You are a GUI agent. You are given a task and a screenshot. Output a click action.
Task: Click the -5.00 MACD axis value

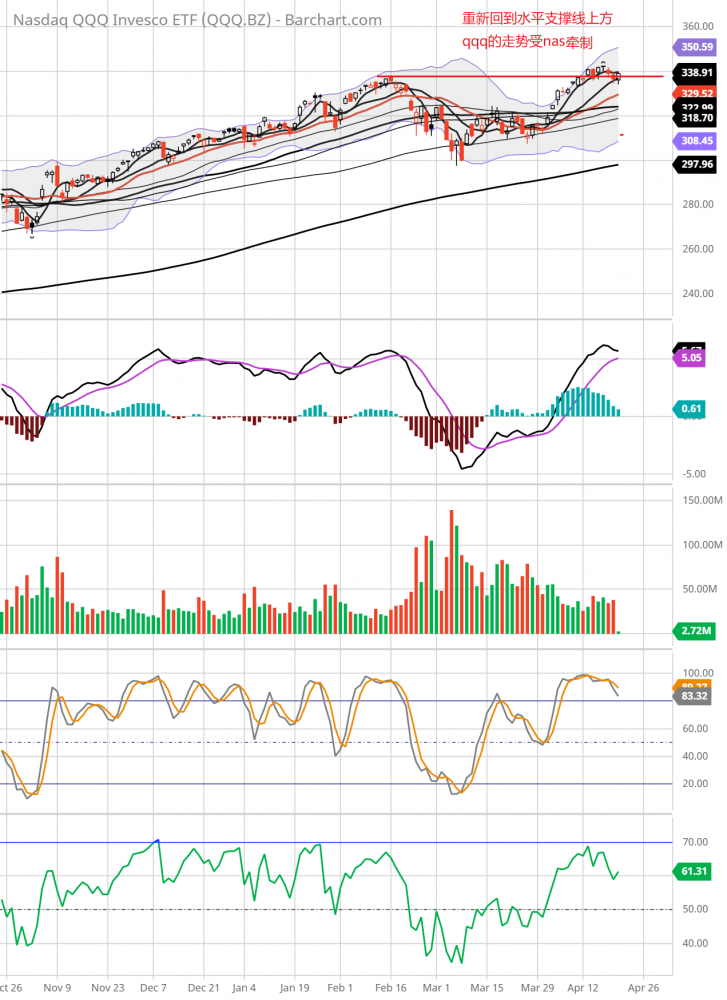coord(694,474)
